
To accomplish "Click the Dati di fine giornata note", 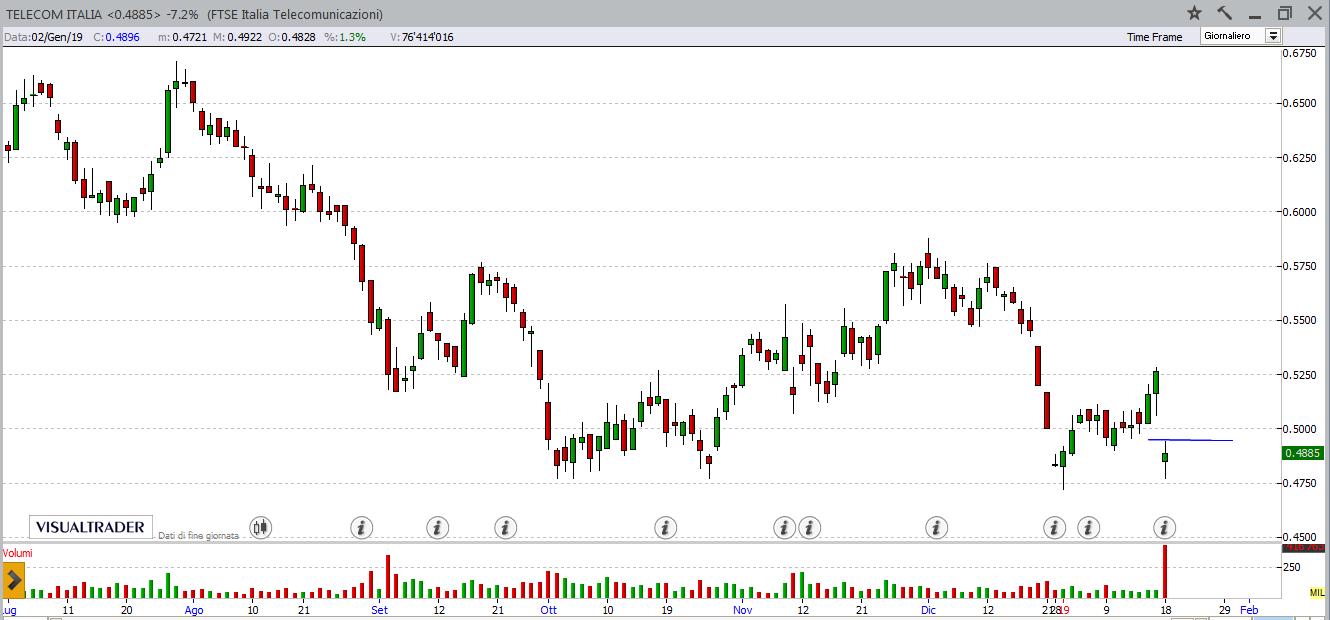I will click(198, 536).
